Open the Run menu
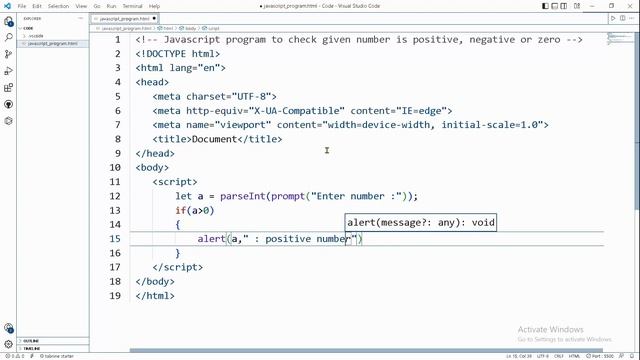The width and height of the screenshot is (640, 360). click(x=111, y=6)
